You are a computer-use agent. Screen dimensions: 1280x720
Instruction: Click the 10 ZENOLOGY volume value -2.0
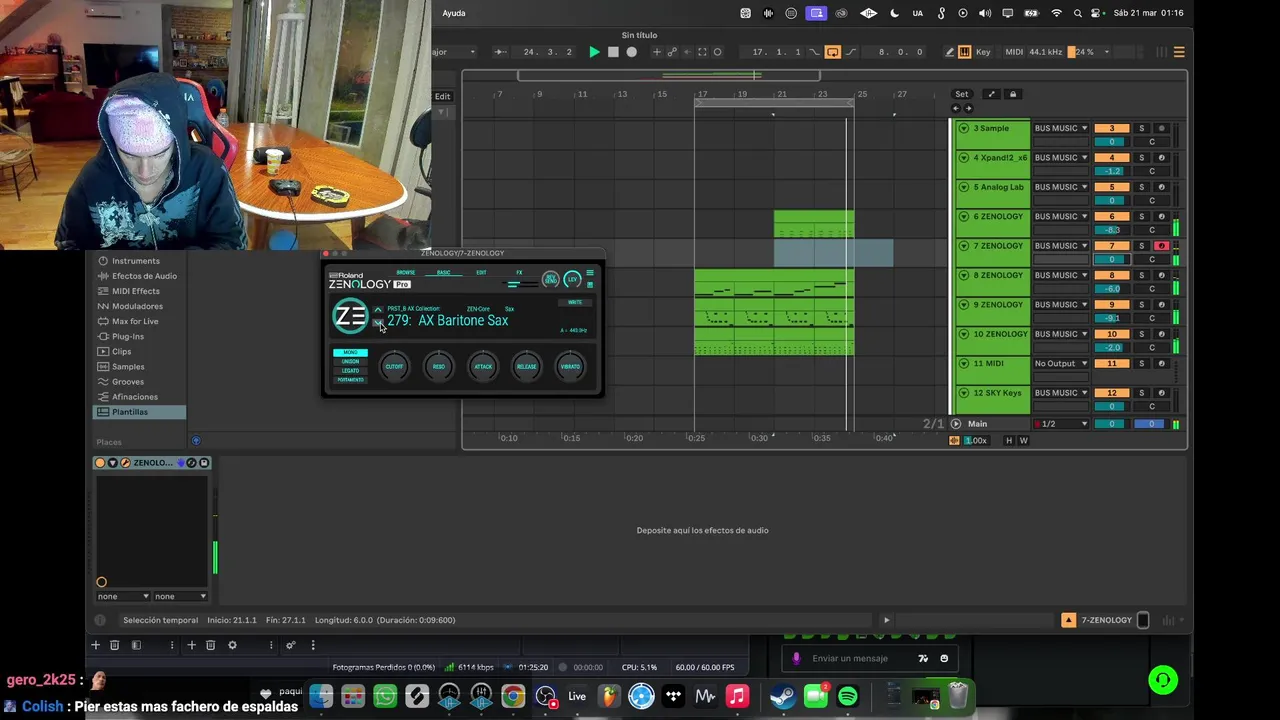pyautogui.click(x=1111, y=348)
